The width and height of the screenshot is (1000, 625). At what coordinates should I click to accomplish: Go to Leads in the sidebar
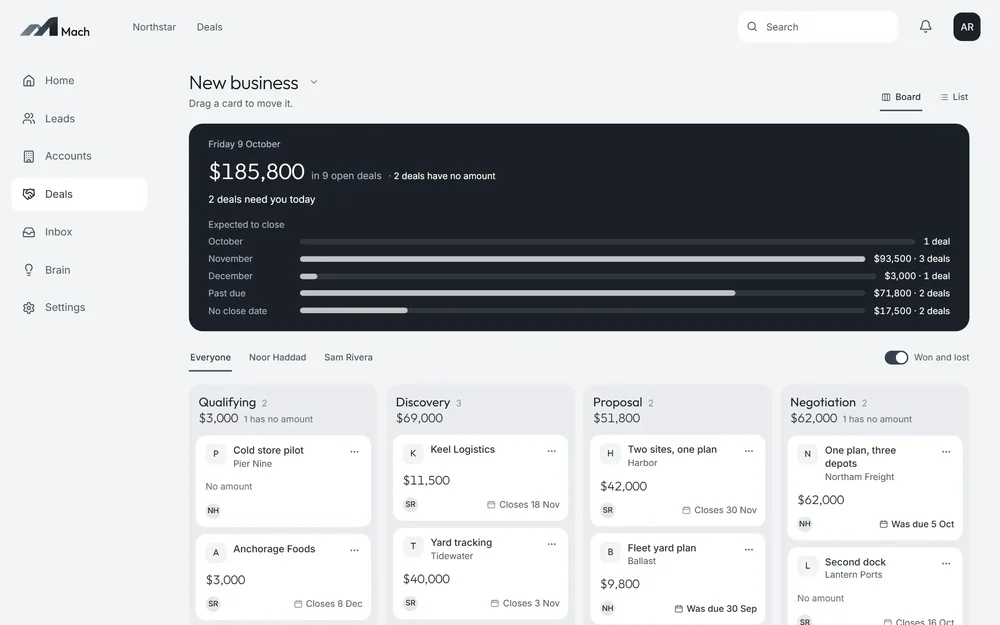[79, 119]
